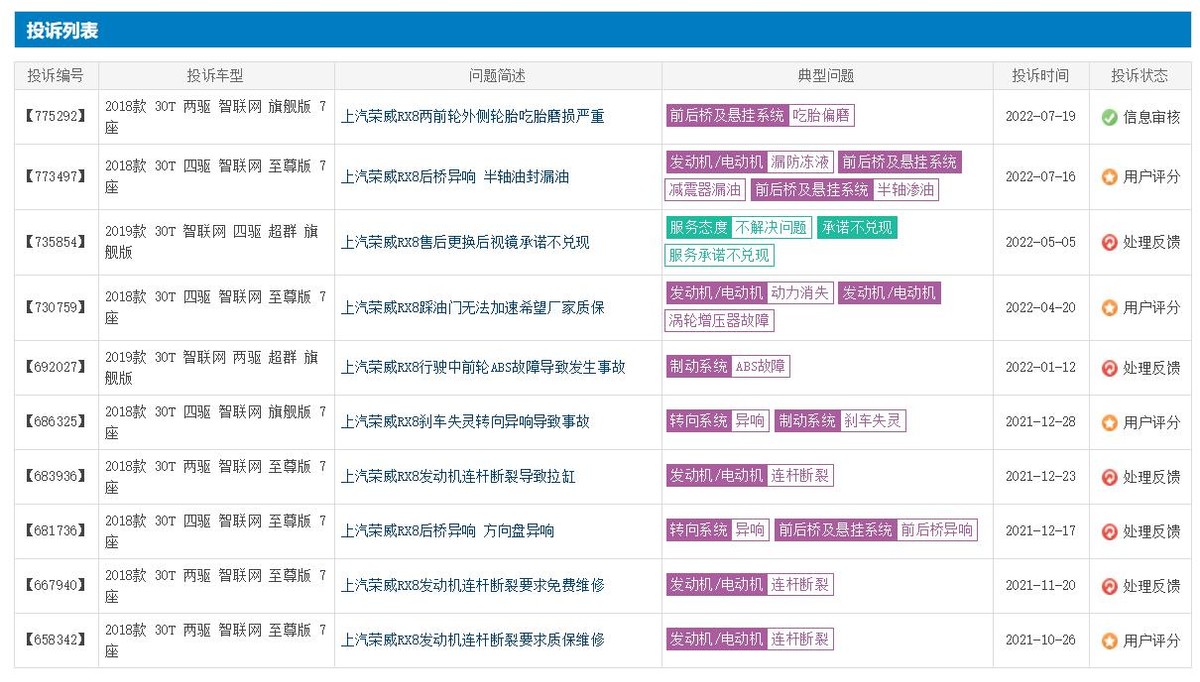Select complaint number 【773497】

click(56, 177)
